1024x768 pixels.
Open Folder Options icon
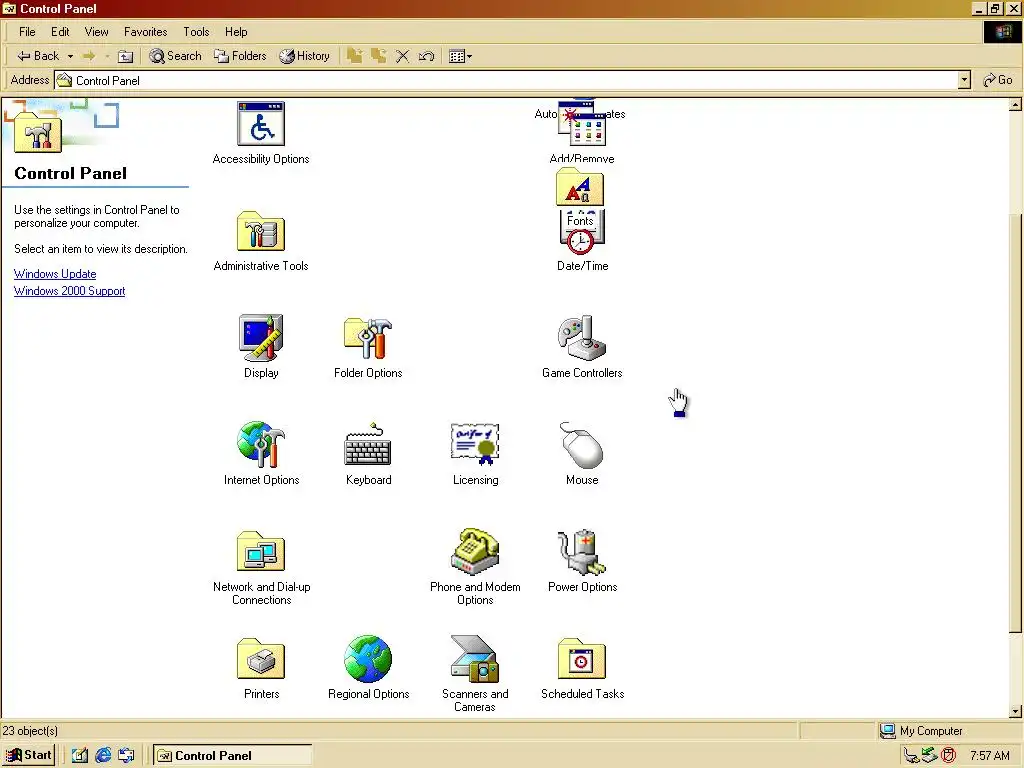pos(368,338)
